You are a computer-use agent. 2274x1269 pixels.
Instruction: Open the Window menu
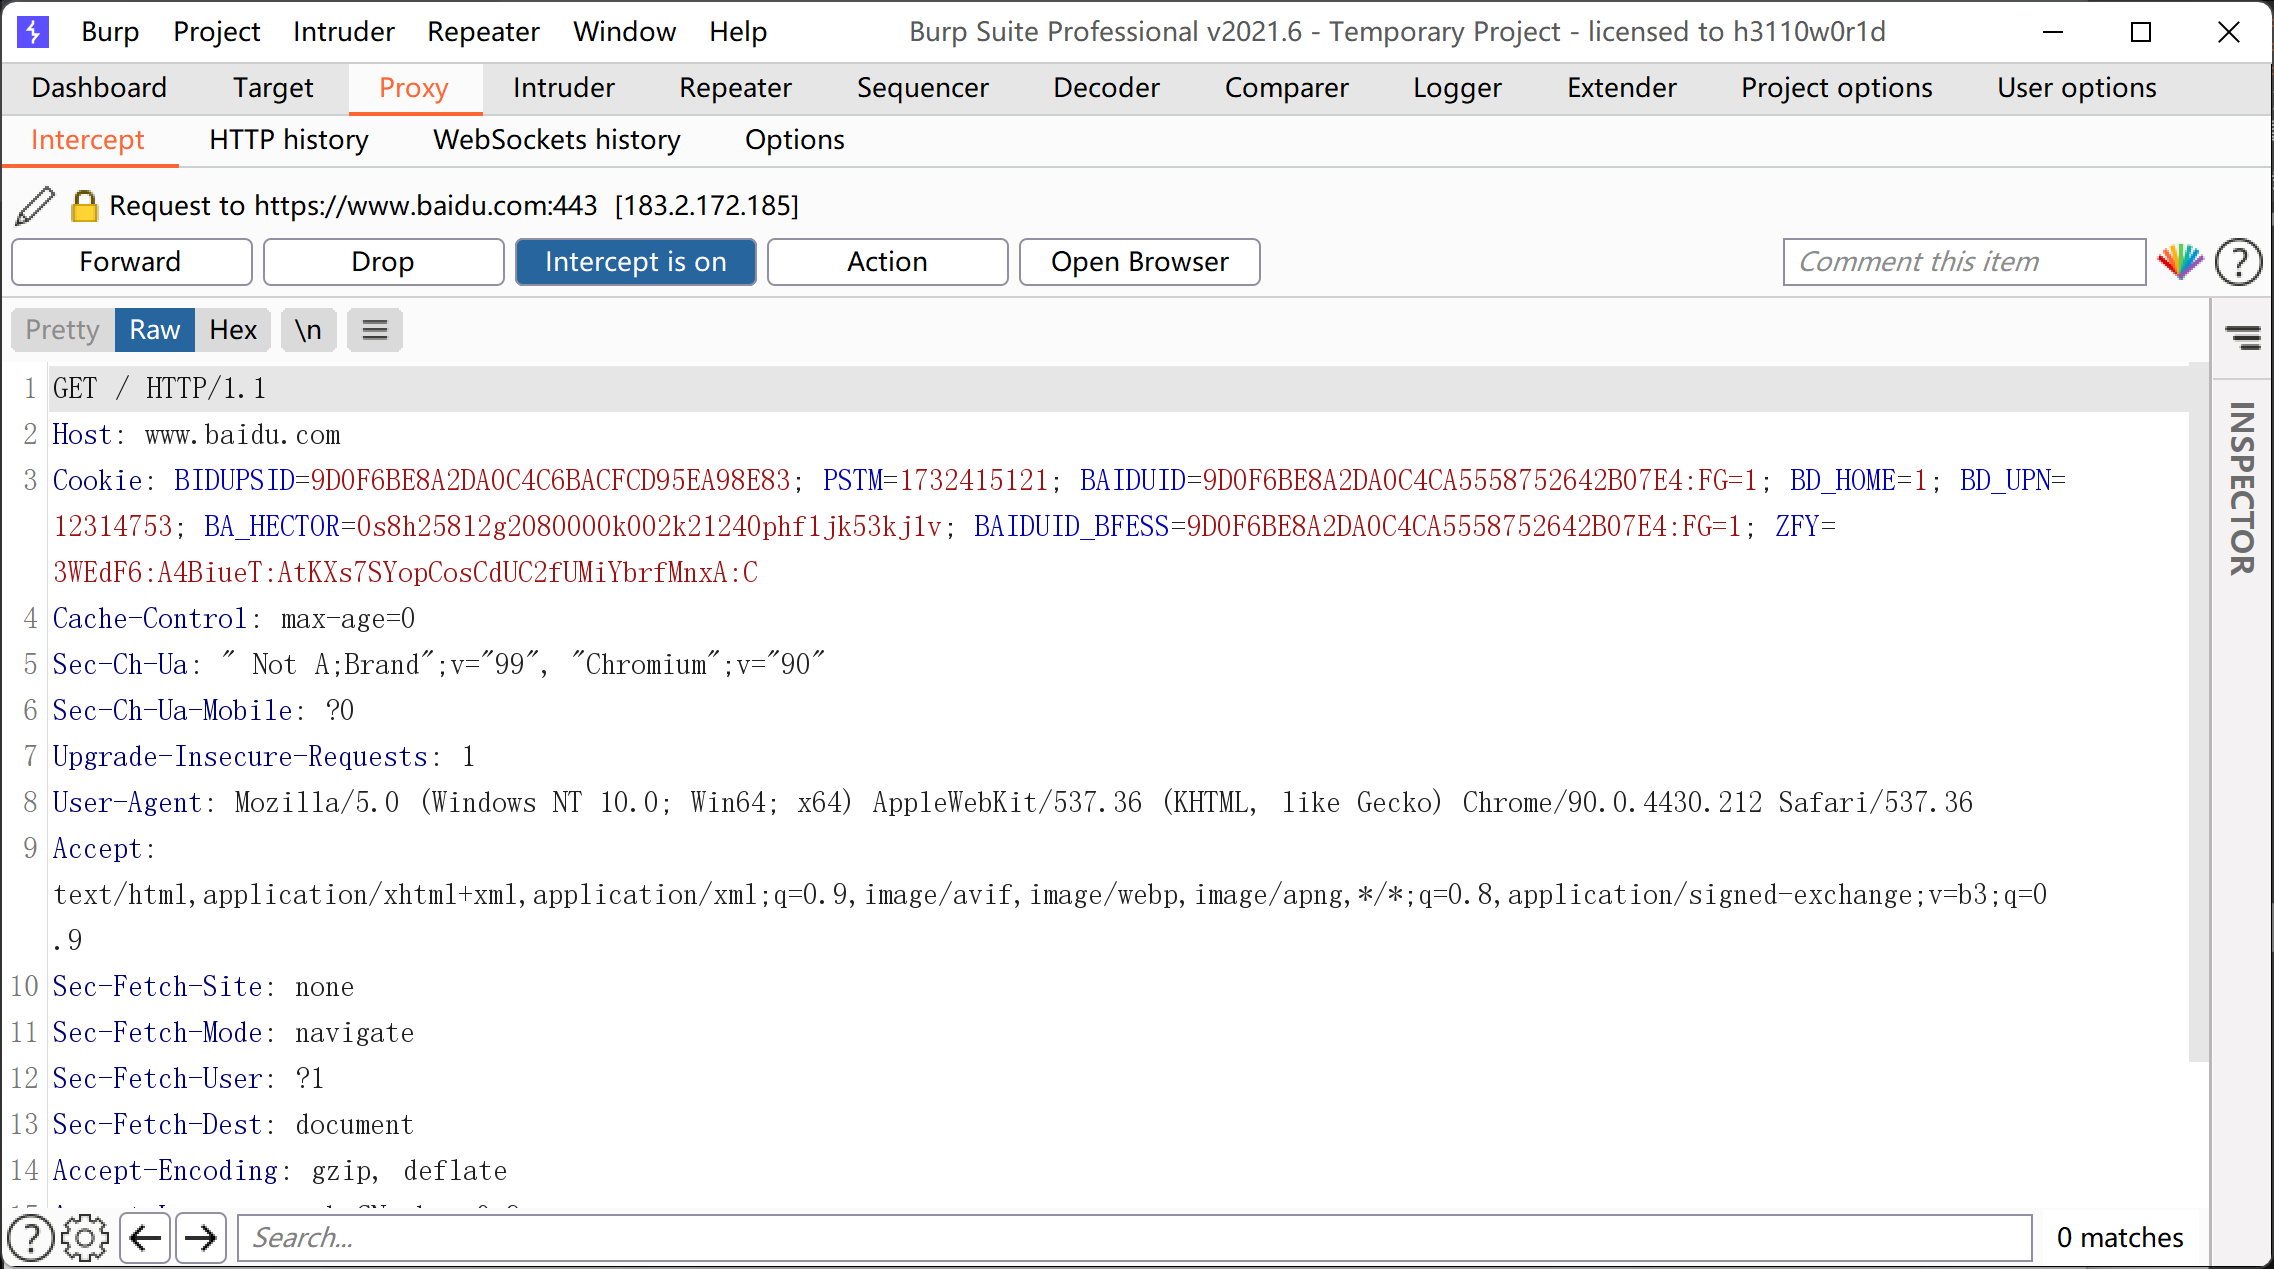click(x=625, y=32)
